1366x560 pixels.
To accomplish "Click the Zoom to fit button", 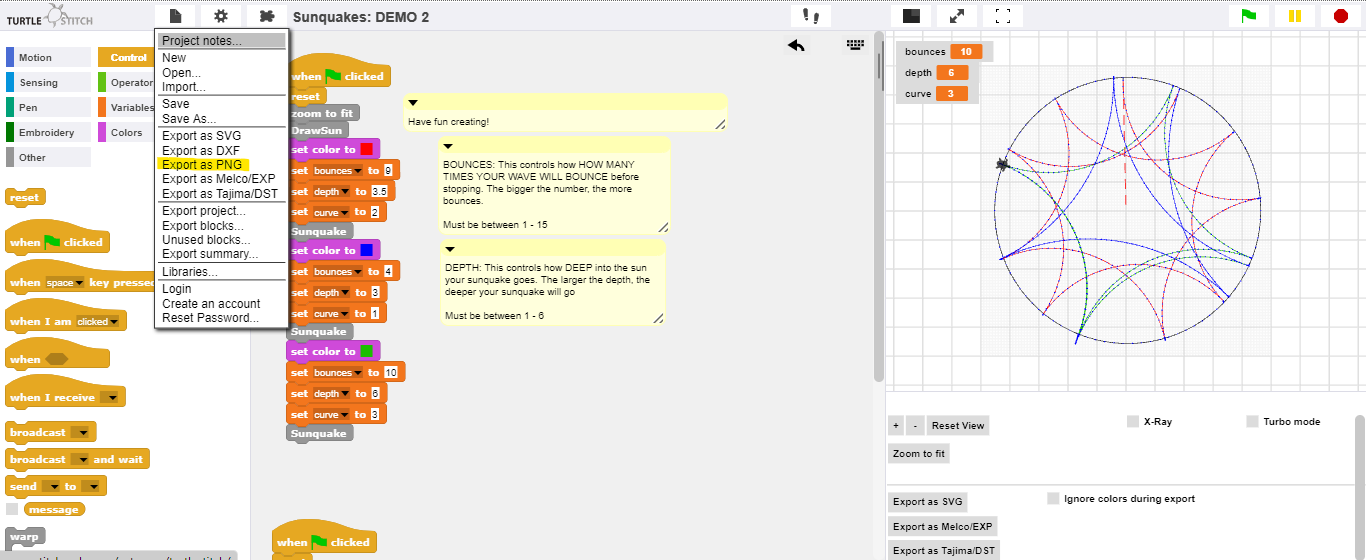I will click(x=919, y=454).
